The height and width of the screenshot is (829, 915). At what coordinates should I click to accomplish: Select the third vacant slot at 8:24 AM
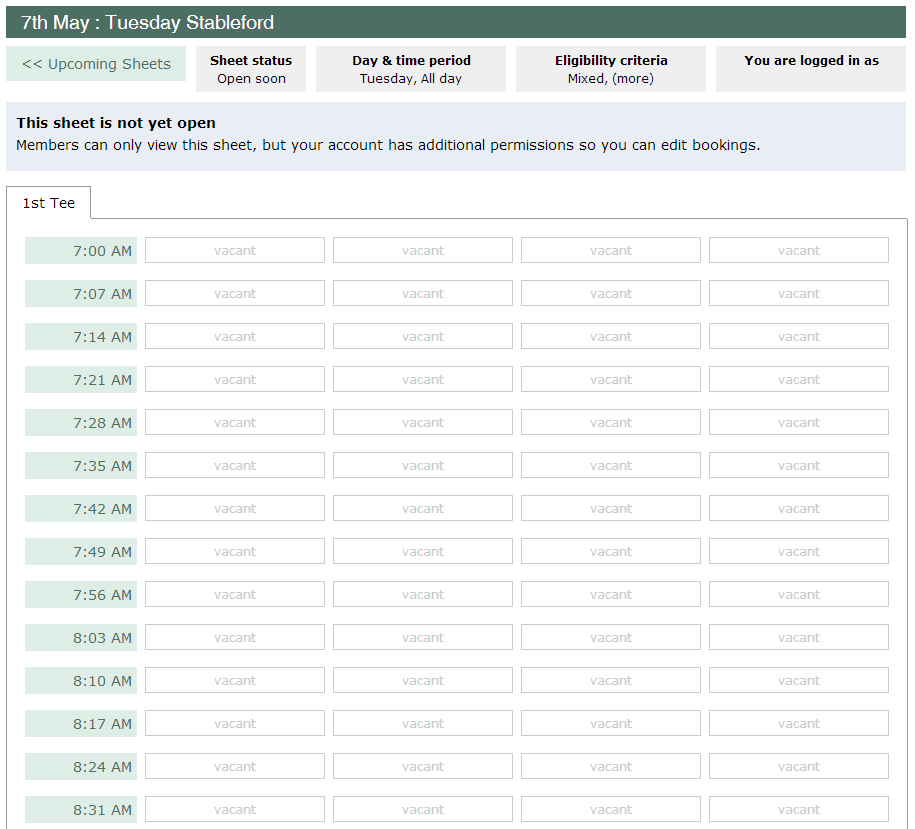click(610, 766)
